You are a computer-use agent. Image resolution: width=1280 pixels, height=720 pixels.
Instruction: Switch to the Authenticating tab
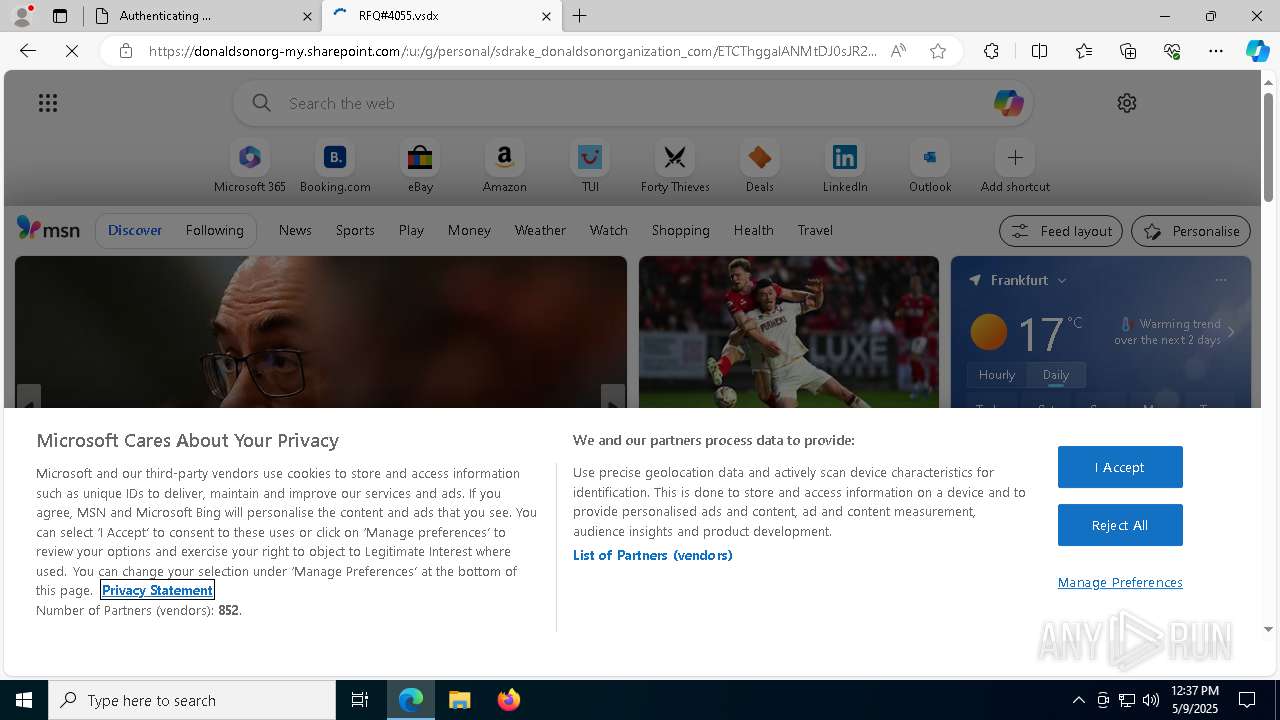tap(202, 16)
